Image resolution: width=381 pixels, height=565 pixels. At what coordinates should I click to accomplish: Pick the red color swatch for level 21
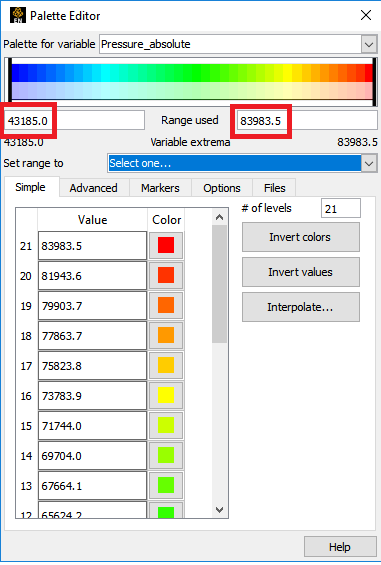pos(166,245)
